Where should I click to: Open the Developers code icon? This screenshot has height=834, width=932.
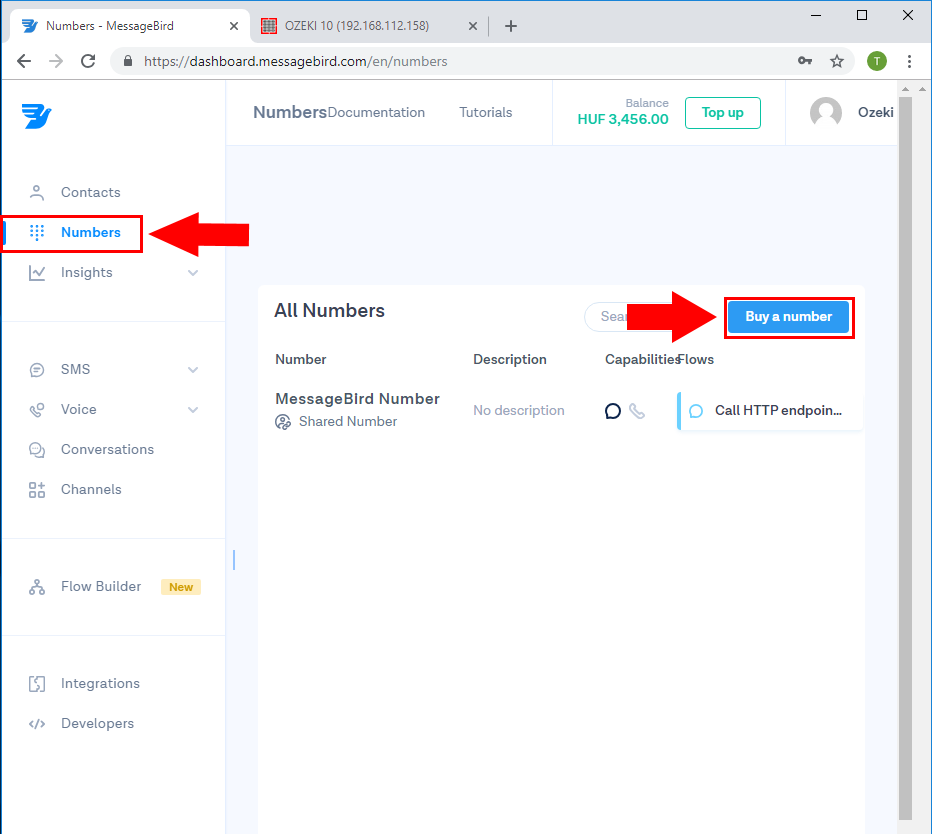pyautogui.click(x=37, y=724)
